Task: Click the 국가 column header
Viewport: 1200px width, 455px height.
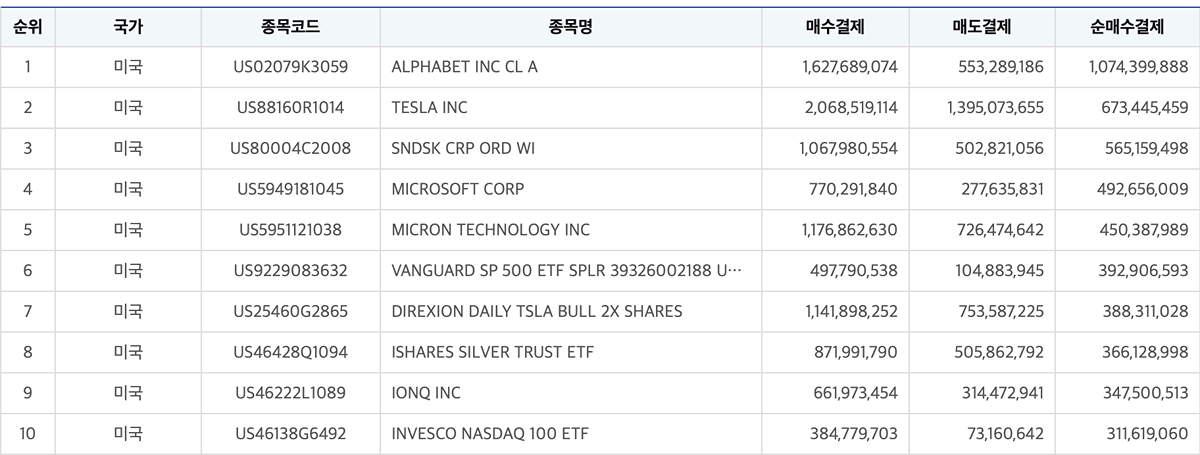Action: (128, 27)
